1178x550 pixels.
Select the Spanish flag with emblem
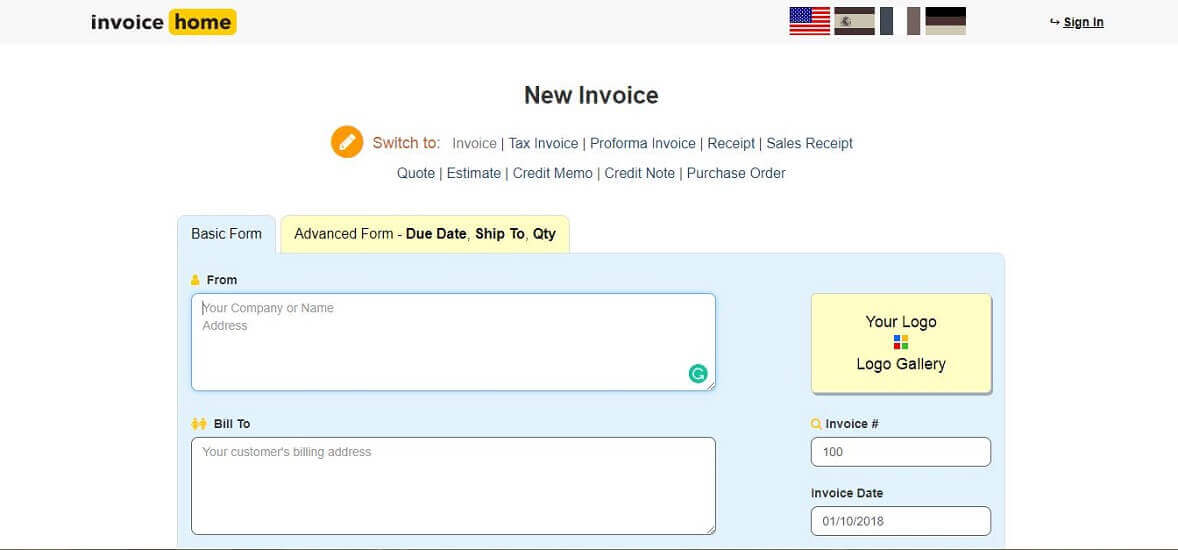coord(855,21)
